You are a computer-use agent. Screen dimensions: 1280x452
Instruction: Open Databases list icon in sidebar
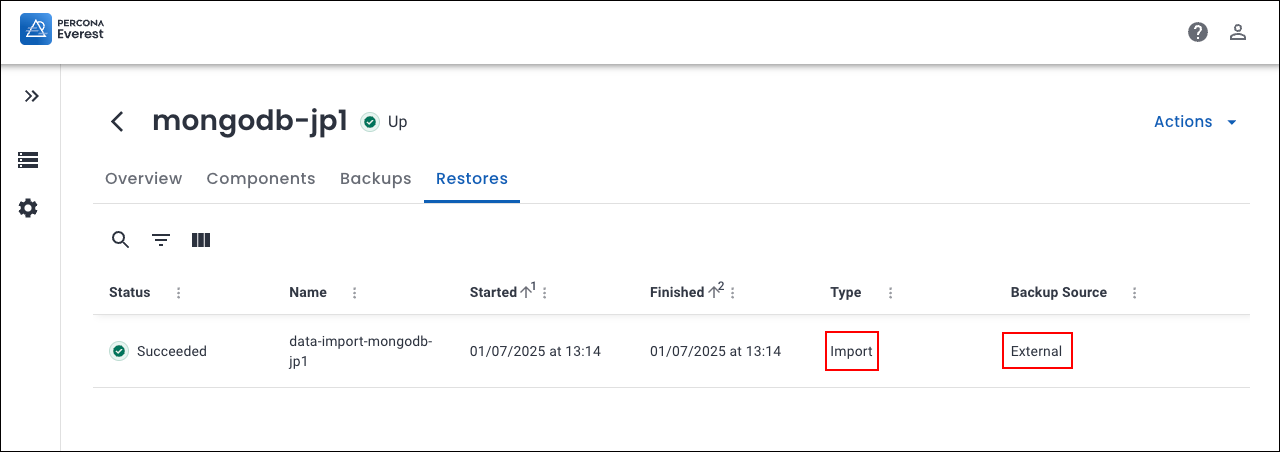(28, 160)
